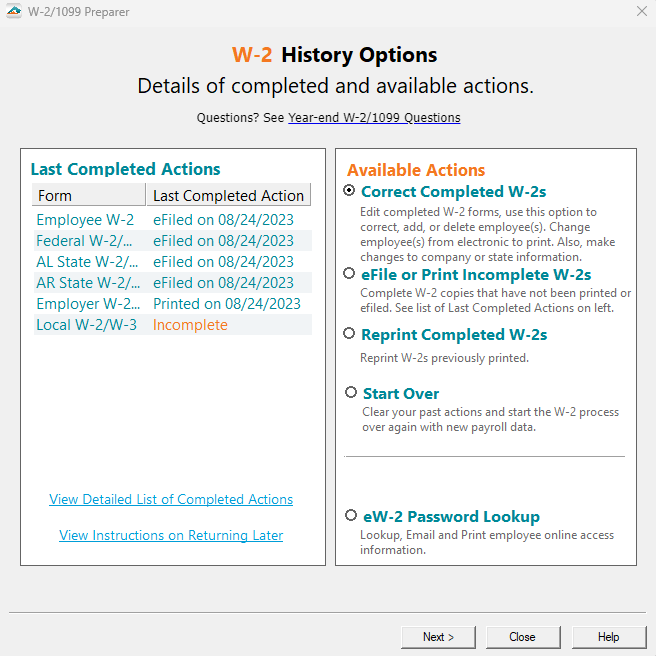Click the Last Completed Action column header
Screen dimensions: 656x656
pyautogui.click(x=228, y=196)
